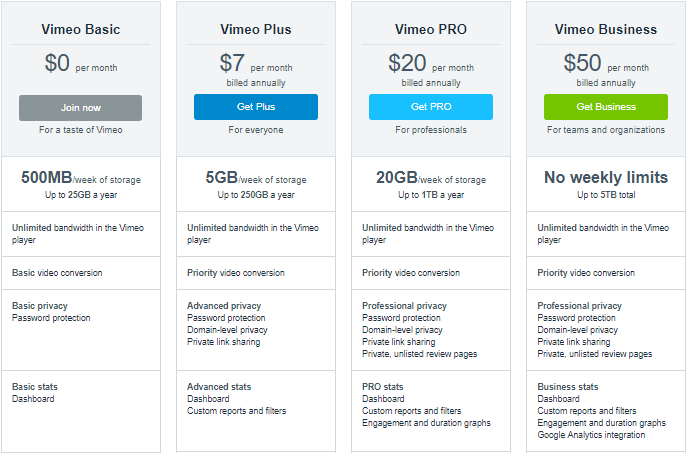Click the Get Plus button
The image size is (688, 453).
click(x=256, y=107)
